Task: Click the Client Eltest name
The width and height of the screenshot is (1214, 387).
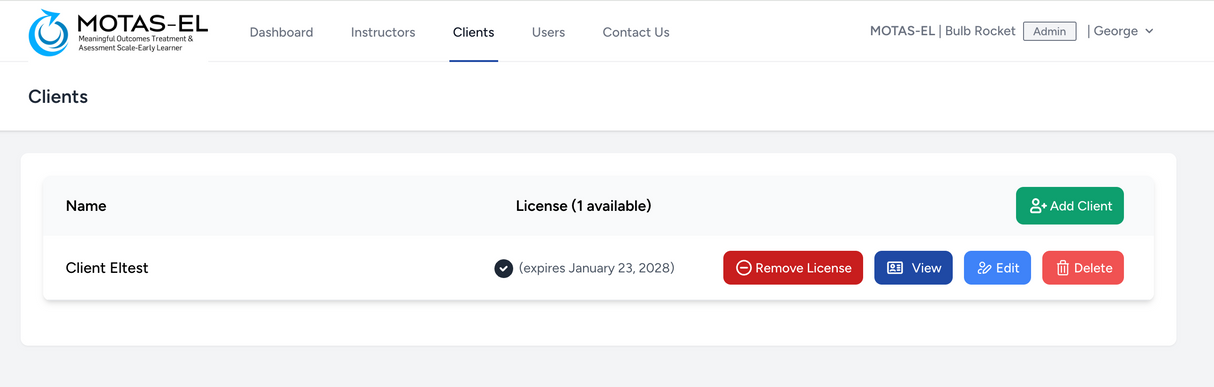Action: (x=107, y=268)
